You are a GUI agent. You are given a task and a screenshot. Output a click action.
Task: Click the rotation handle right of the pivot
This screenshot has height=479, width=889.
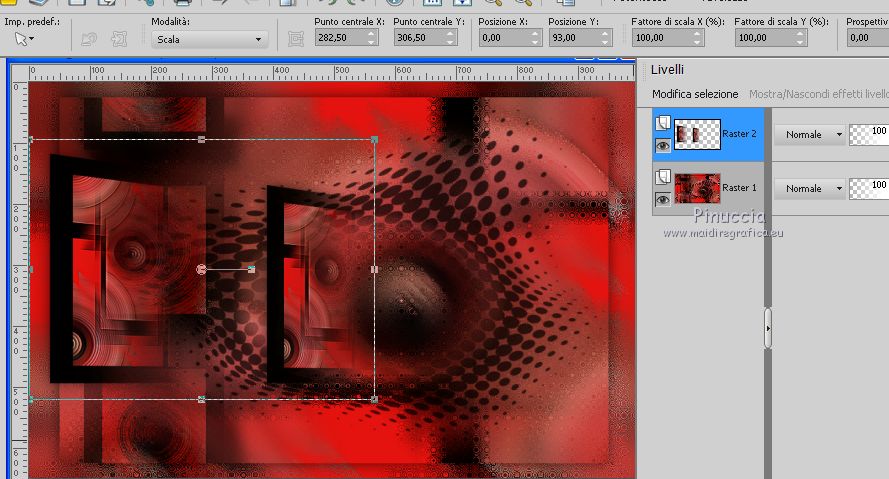pos(251,269)
